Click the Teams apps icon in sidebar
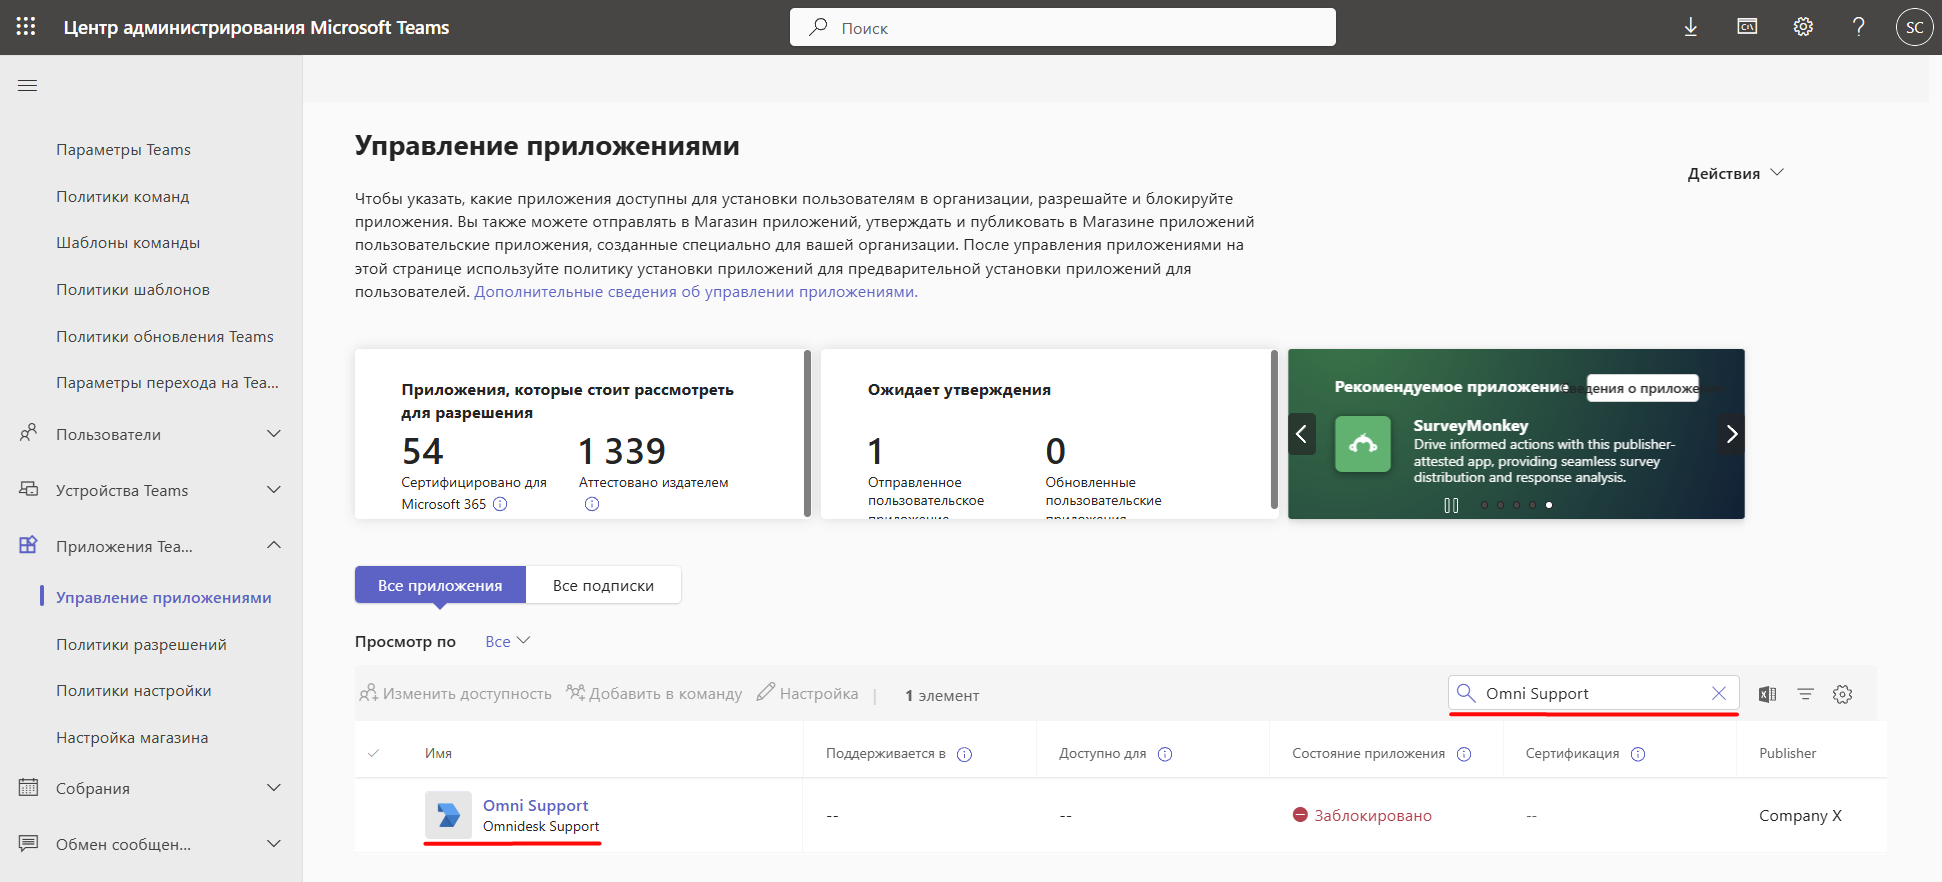Image resolution: width=1942 pixels, height=882 pixels. coord(29,545)
